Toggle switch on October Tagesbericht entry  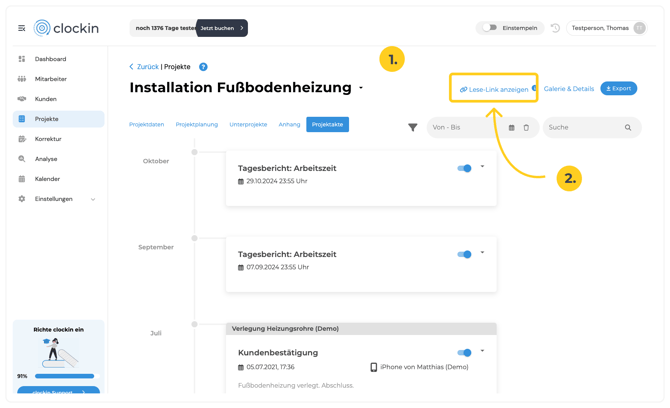[464, 169]
